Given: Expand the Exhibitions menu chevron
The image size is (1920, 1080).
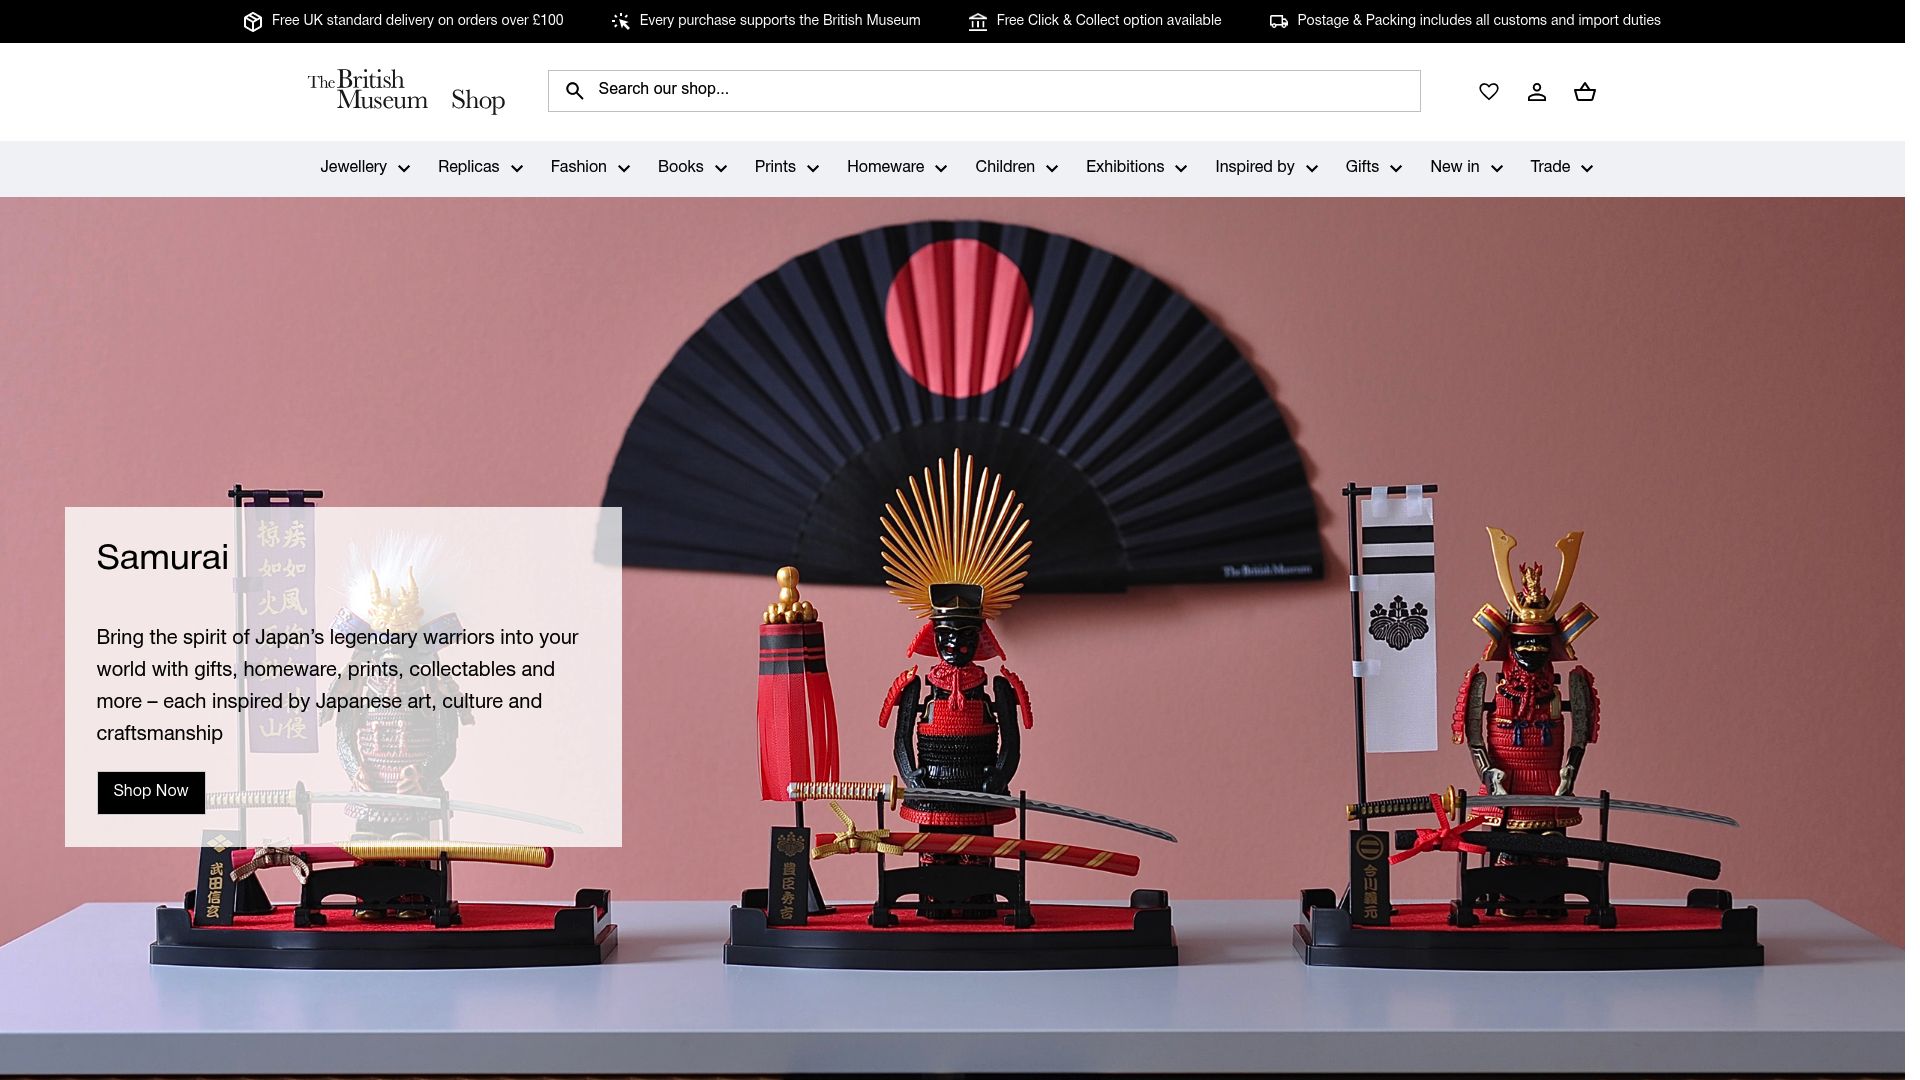Looking at the screenshot, I should (1181, 168).
